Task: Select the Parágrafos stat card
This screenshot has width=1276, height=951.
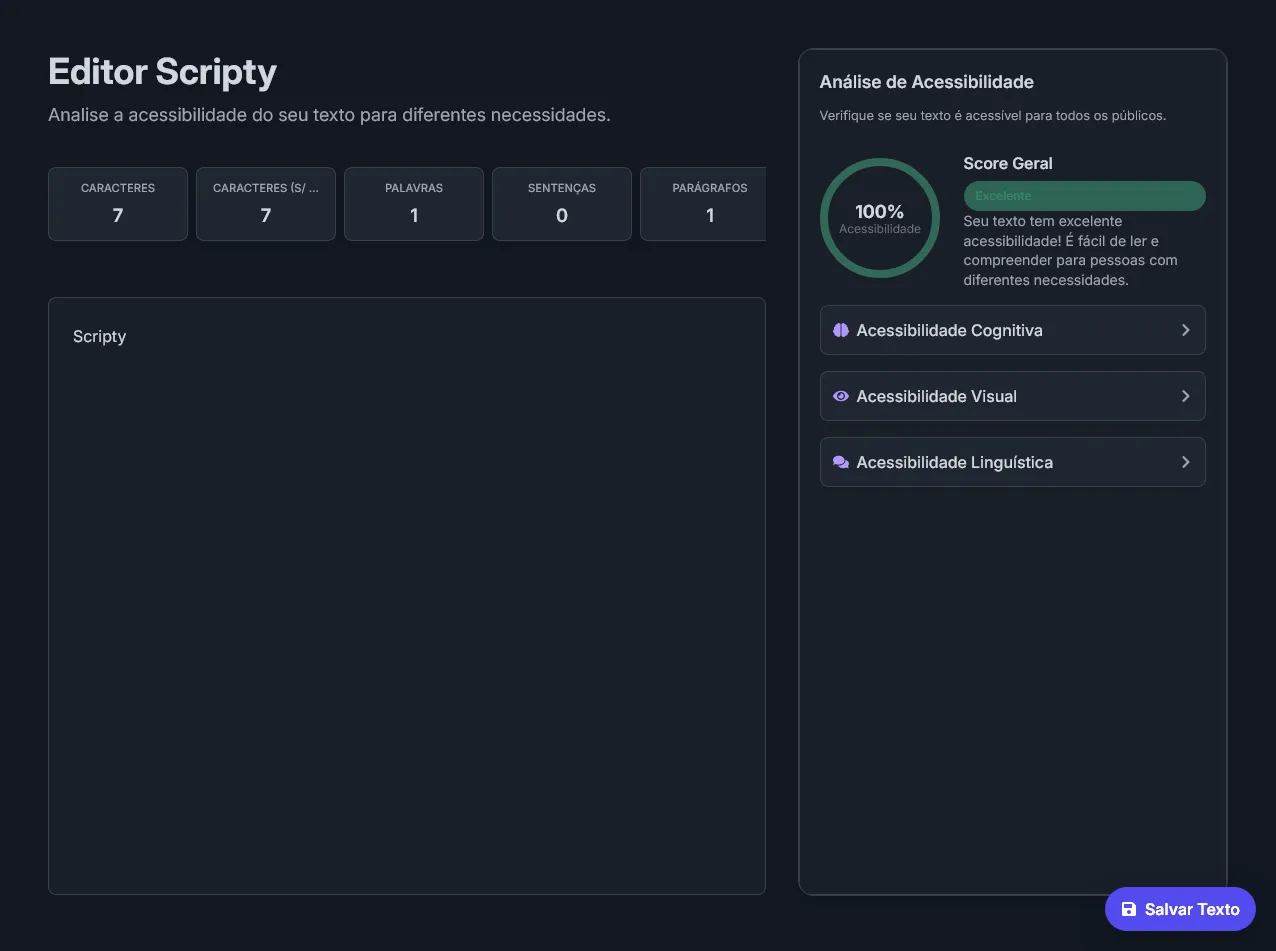Action: 705,204
